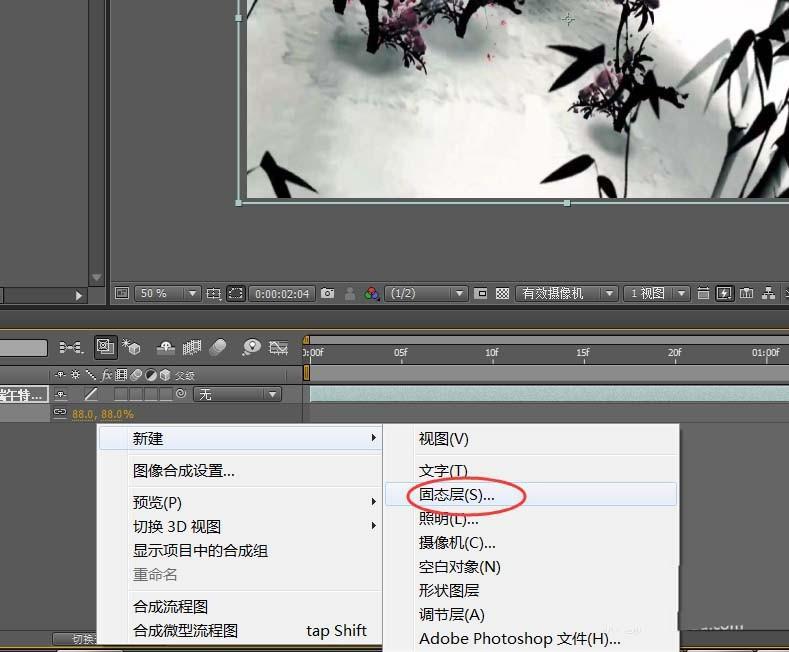Enable the Draft 3D icon
This screenshot has height=652, width=789.
[131, 347]
